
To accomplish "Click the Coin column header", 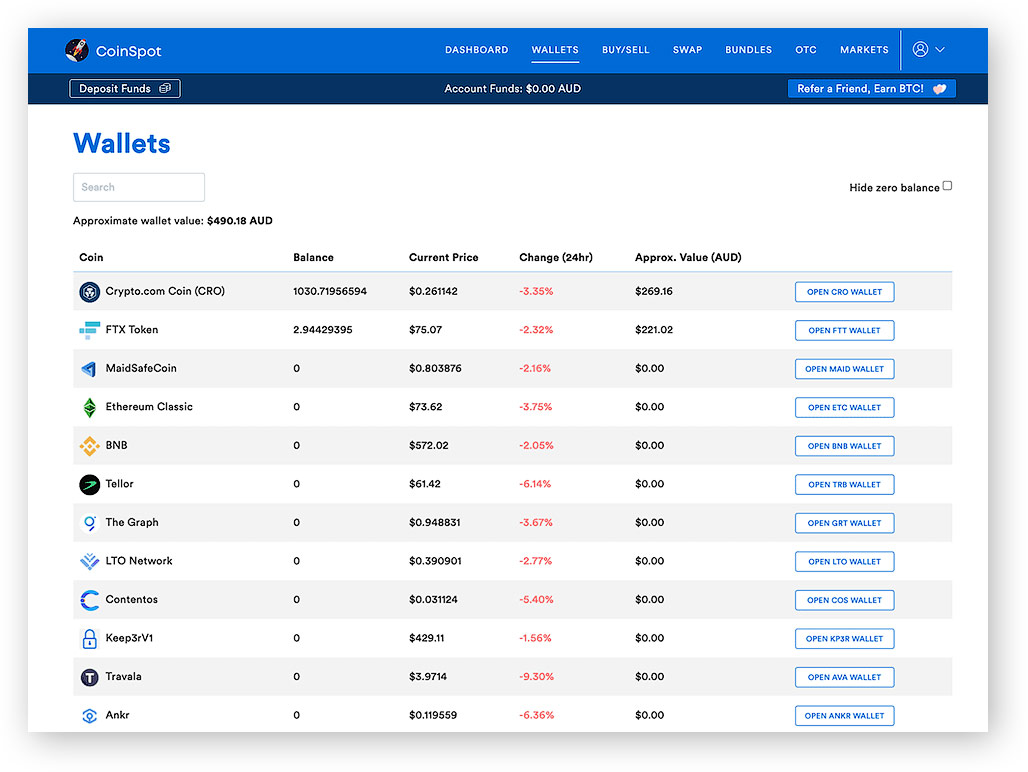I will 91,258.
